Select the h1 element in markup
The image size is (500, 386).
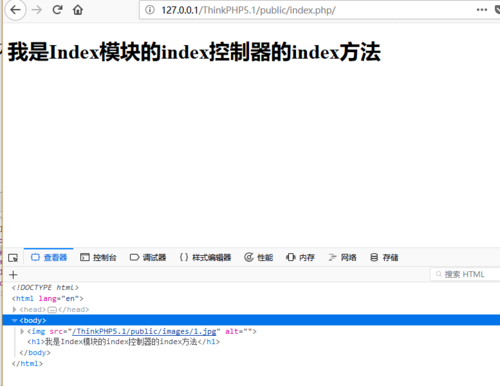pyautogui.click(x=124, y=342)
